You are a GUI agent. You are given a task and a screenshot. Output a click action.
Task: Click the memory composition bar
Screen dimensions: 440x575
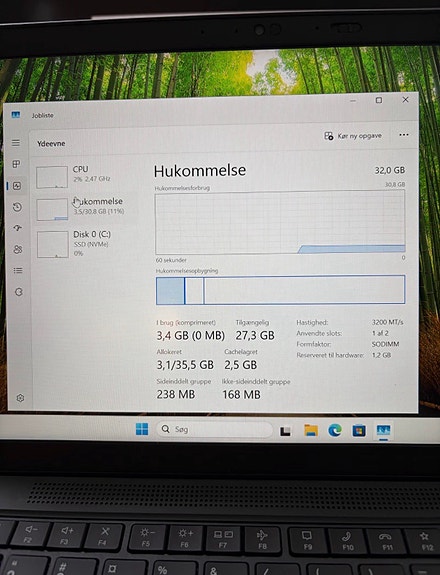[x=280, y=290]
